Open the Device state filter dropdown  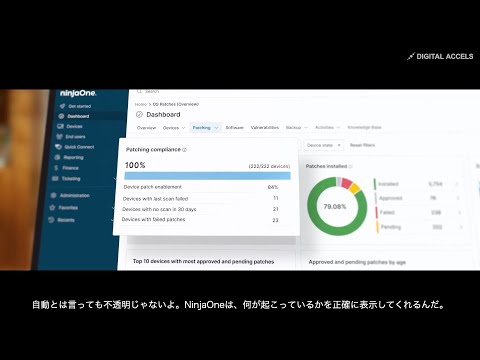(323, 145)
